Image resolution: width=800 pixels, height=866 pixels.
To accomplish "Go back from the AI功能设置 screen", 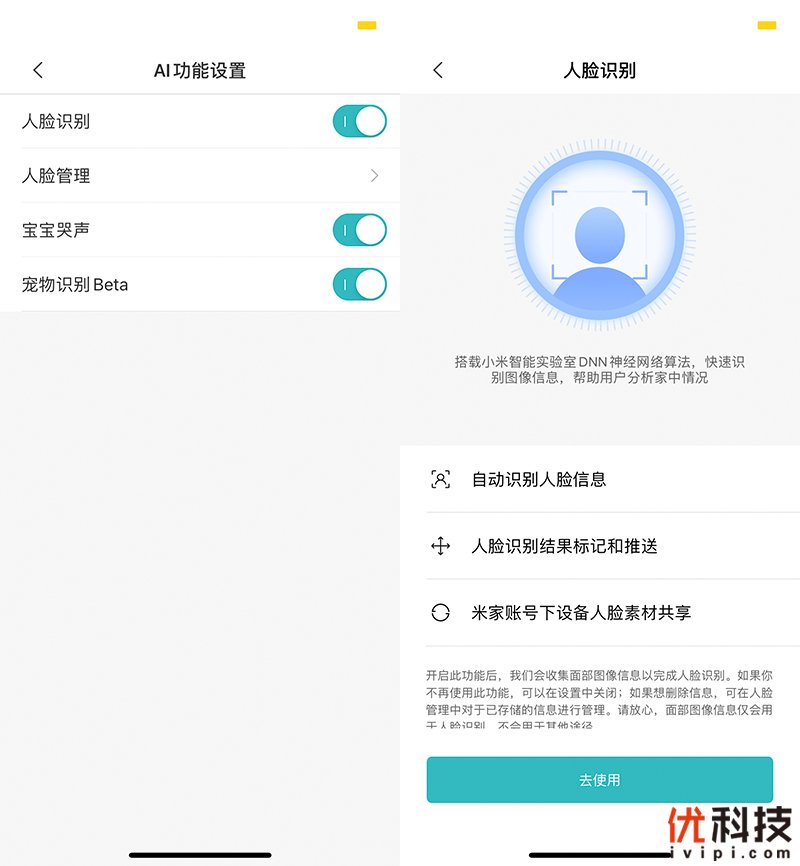I will tap(38, 70).
